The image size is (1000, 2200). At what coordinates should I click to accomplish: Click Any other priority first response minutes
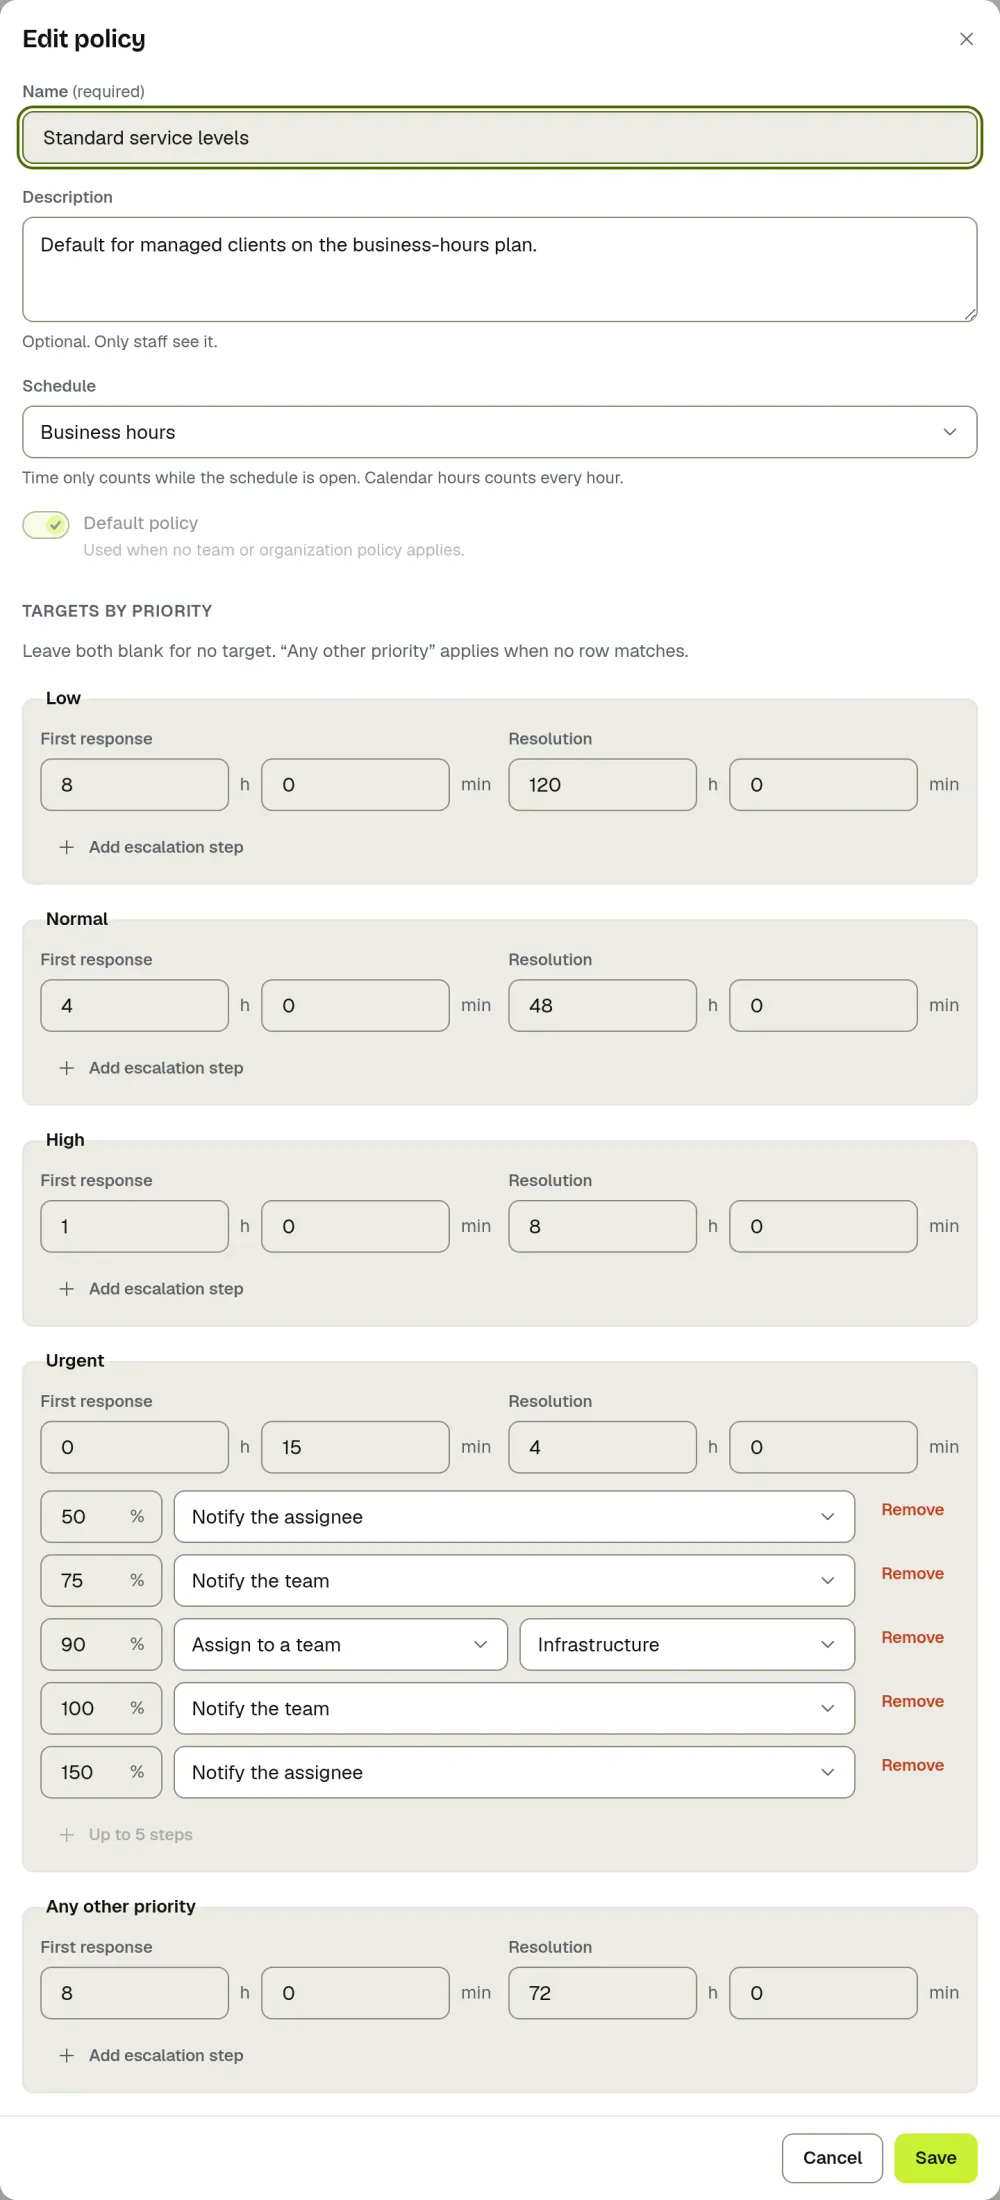point(355,1993)
